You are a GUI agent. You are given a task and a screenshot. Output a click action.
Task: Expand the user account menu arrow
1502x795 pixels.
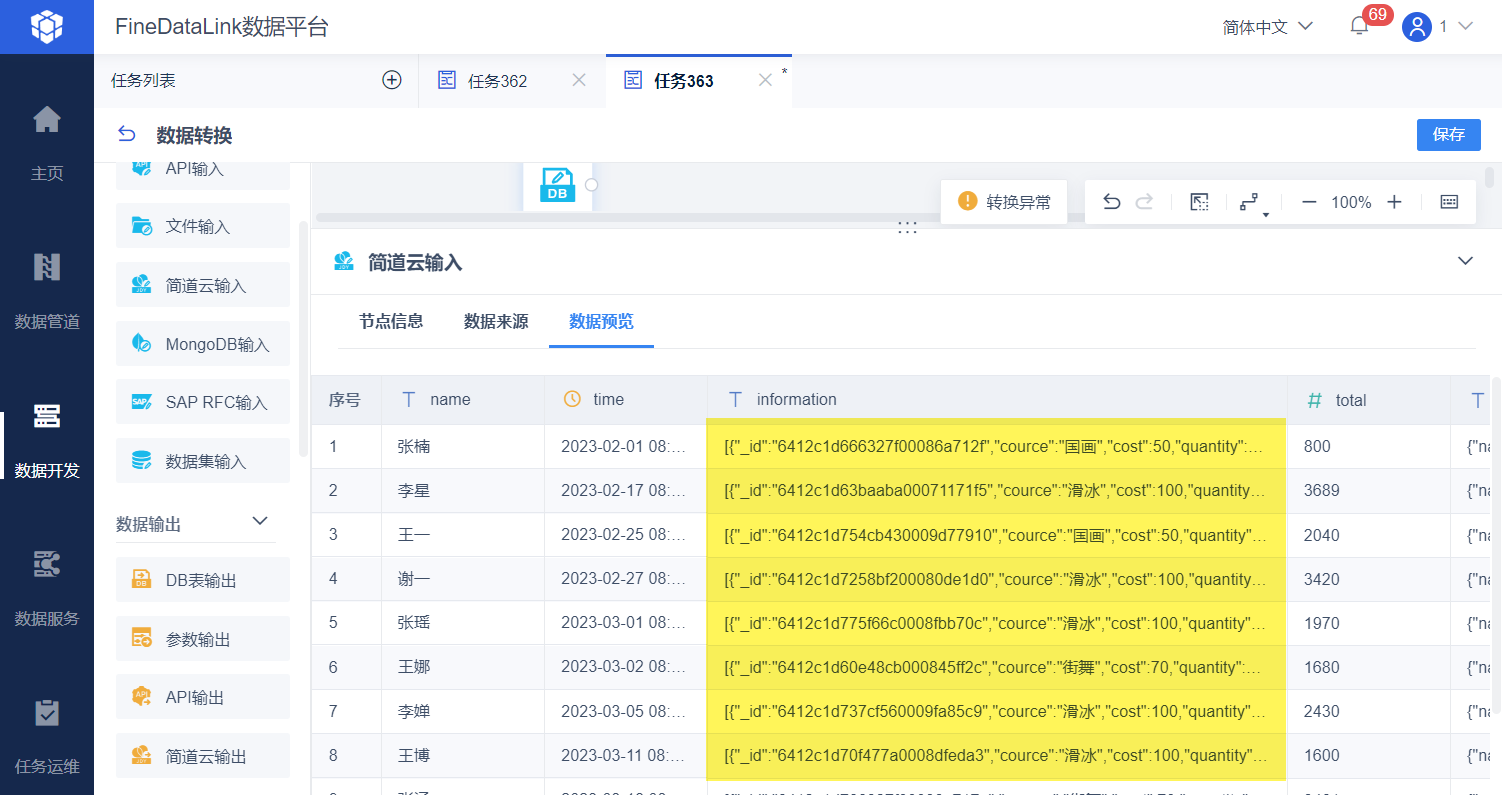point(1466,27)
